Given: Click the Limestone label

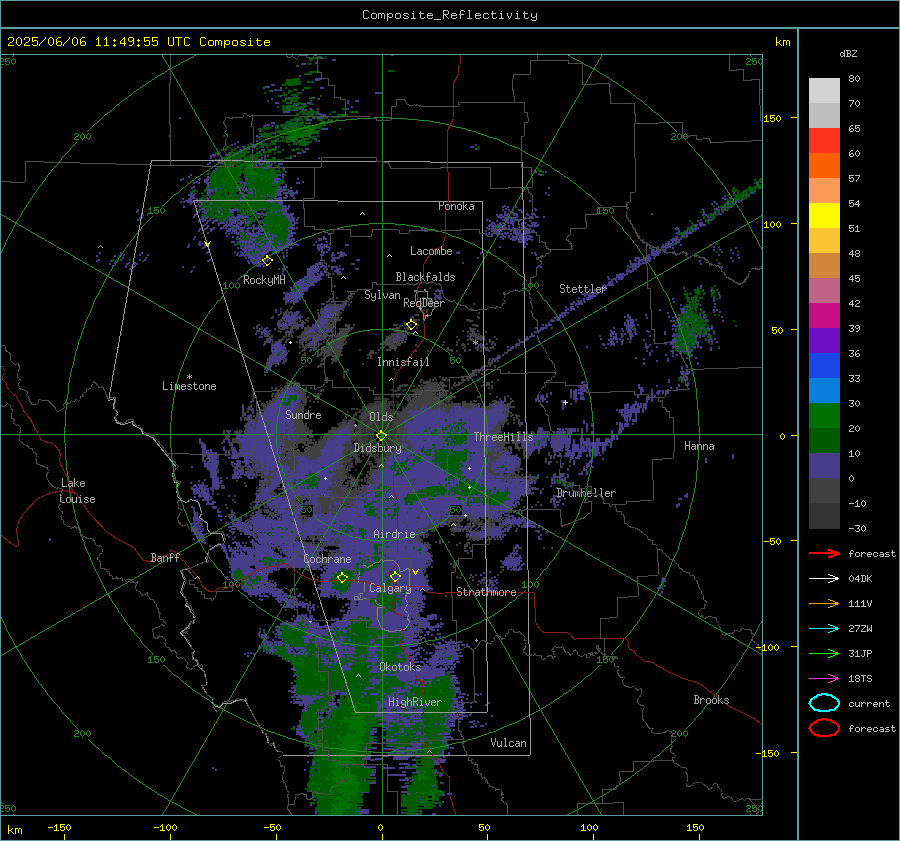Looking at the screenshot, I should pos(189,386).
